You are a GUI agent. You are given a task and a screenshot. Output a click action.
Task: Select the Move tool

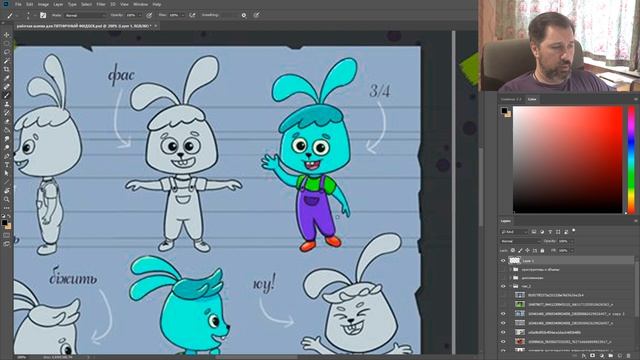tap(7, 35)
